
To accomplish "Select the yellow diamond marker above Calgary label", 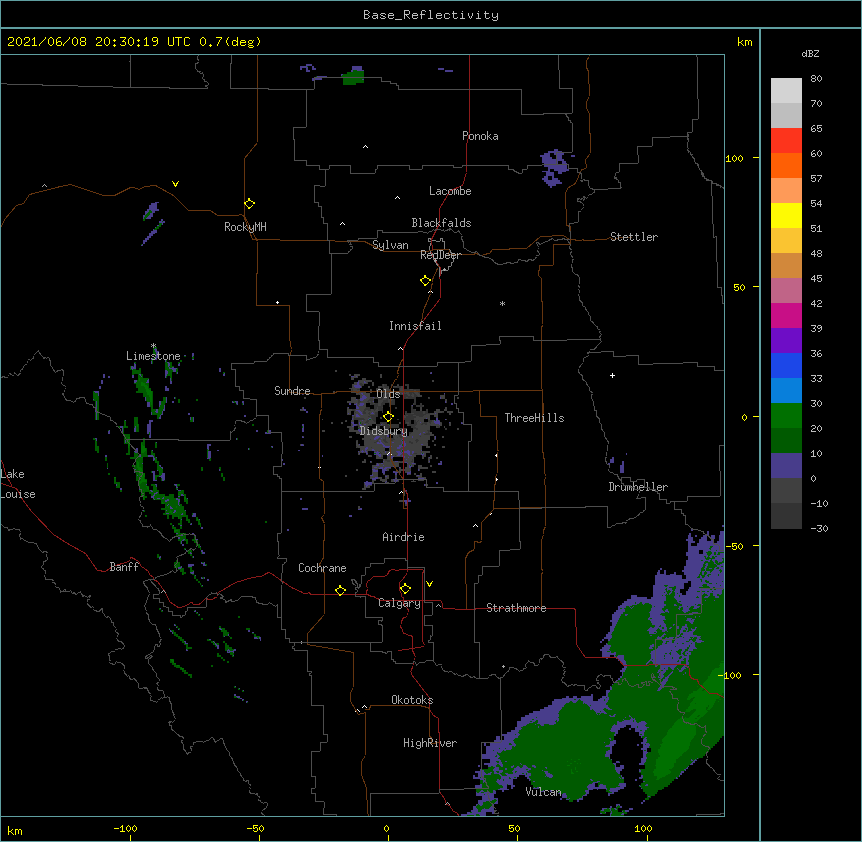I will pos(405,589).
